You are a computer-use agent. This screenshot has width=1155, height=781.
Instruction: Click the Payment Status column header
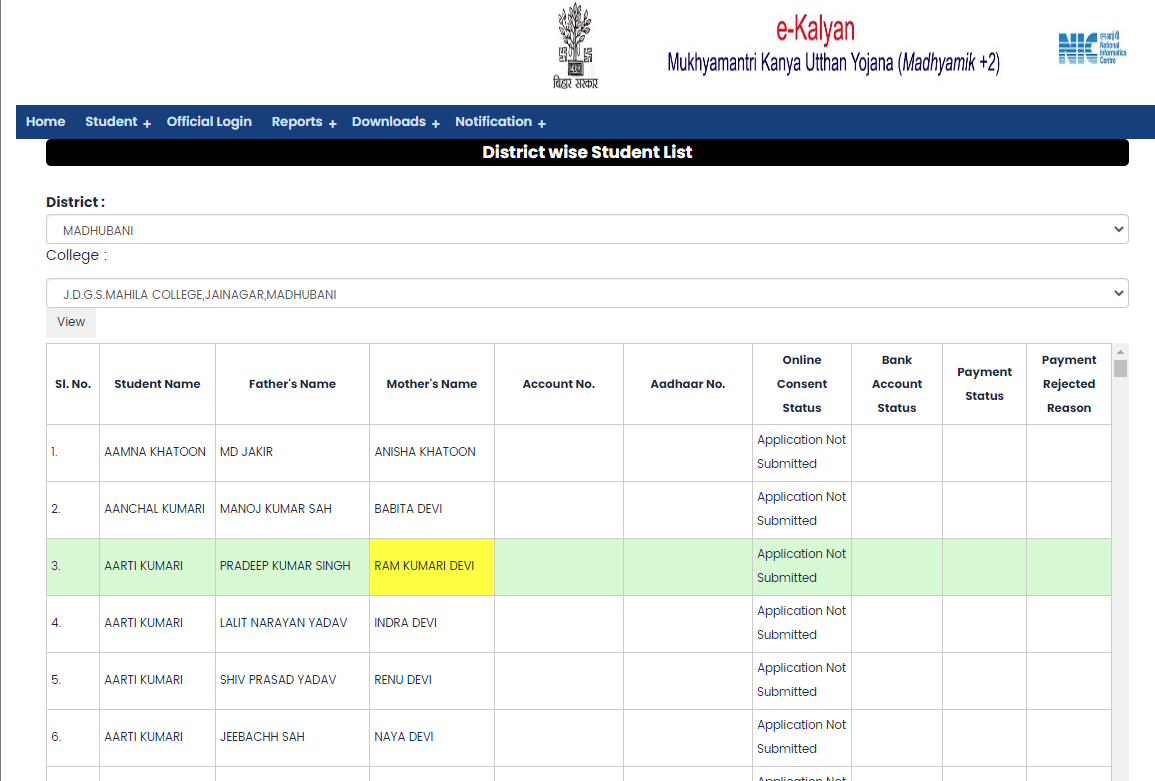coord(984,384)
